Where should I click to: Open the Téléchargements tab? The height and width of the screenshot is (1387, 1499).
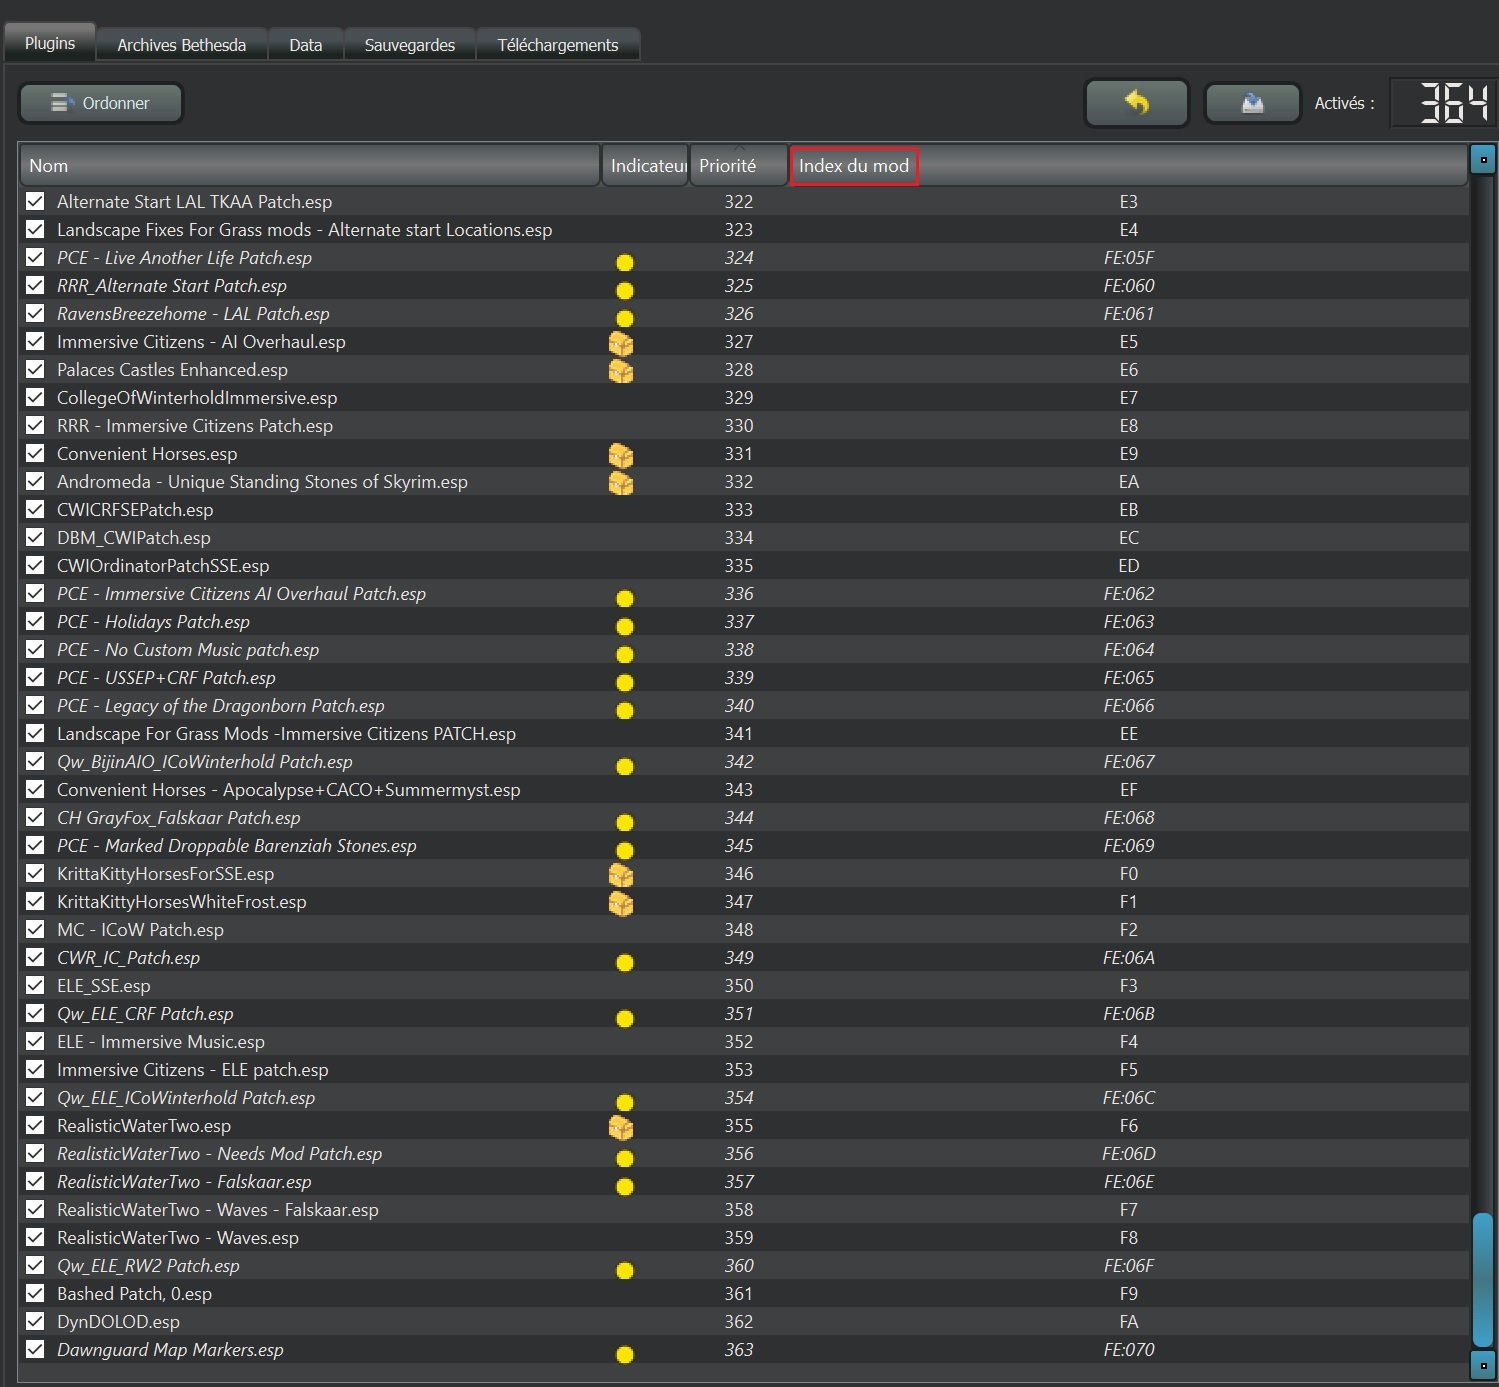pos(558,45)
